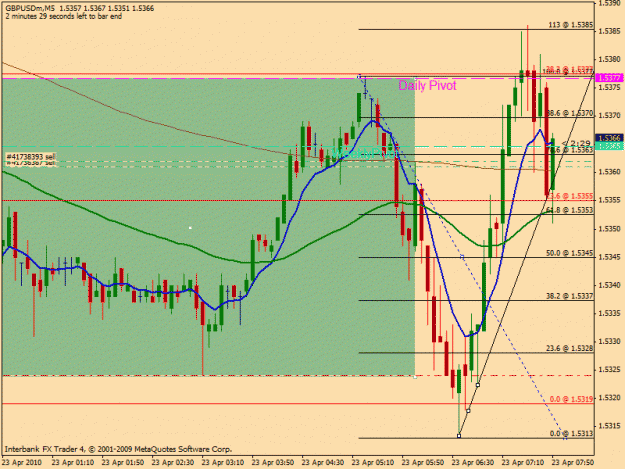This screenshot has width=625, height=469.
Task: Click the '#41738393 sell' order label
Action: [x=31, y=157]
